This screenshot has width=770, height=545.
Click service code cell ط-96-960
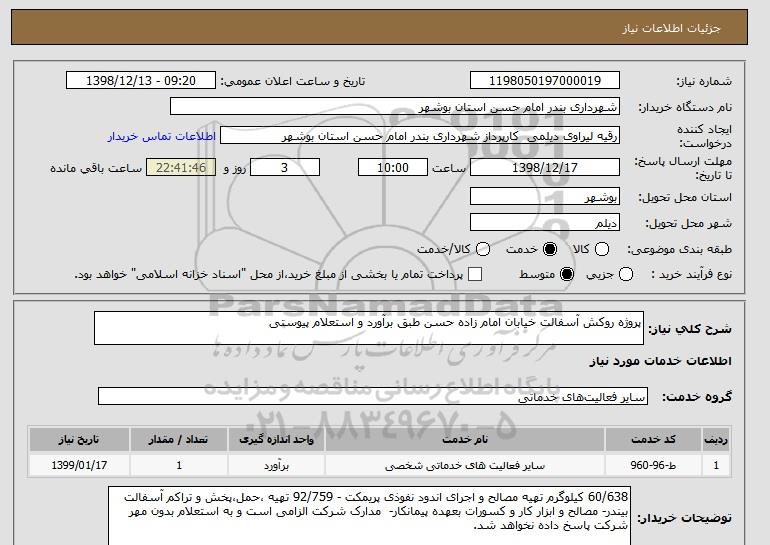653,465
